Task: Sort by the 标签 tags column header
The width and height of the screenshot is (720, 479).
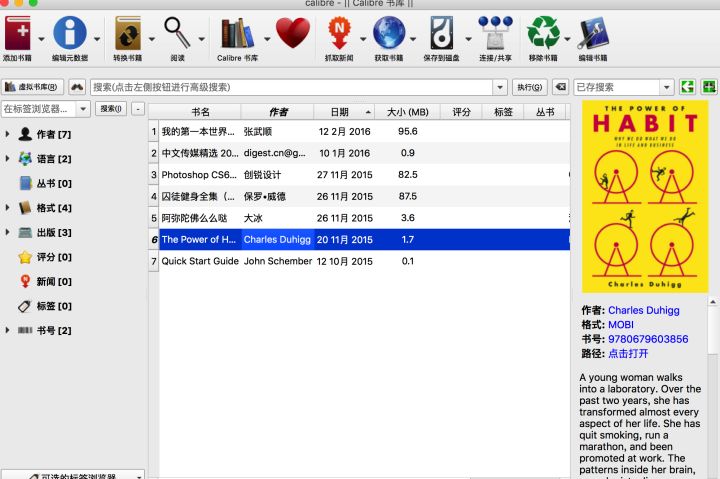Action: (503, 112)
